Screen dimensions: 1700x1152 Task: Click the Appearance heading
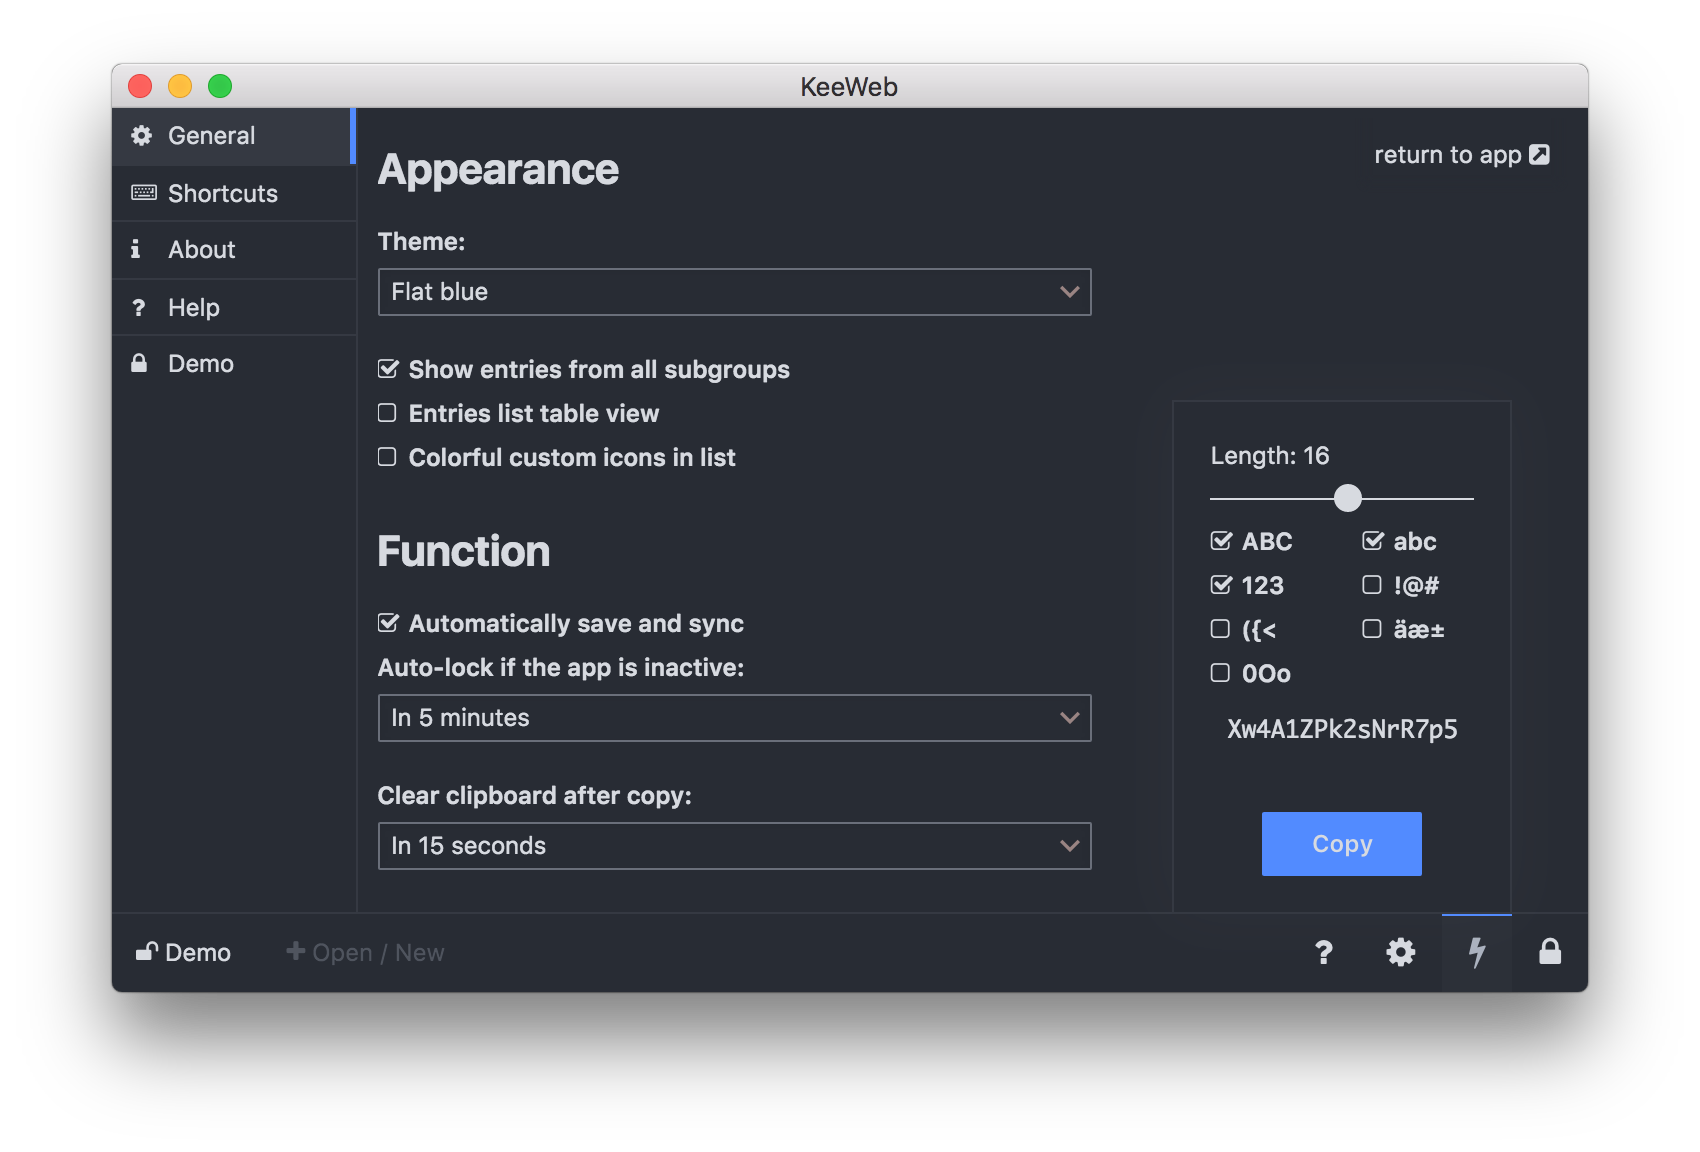click(x=498, y=170)
